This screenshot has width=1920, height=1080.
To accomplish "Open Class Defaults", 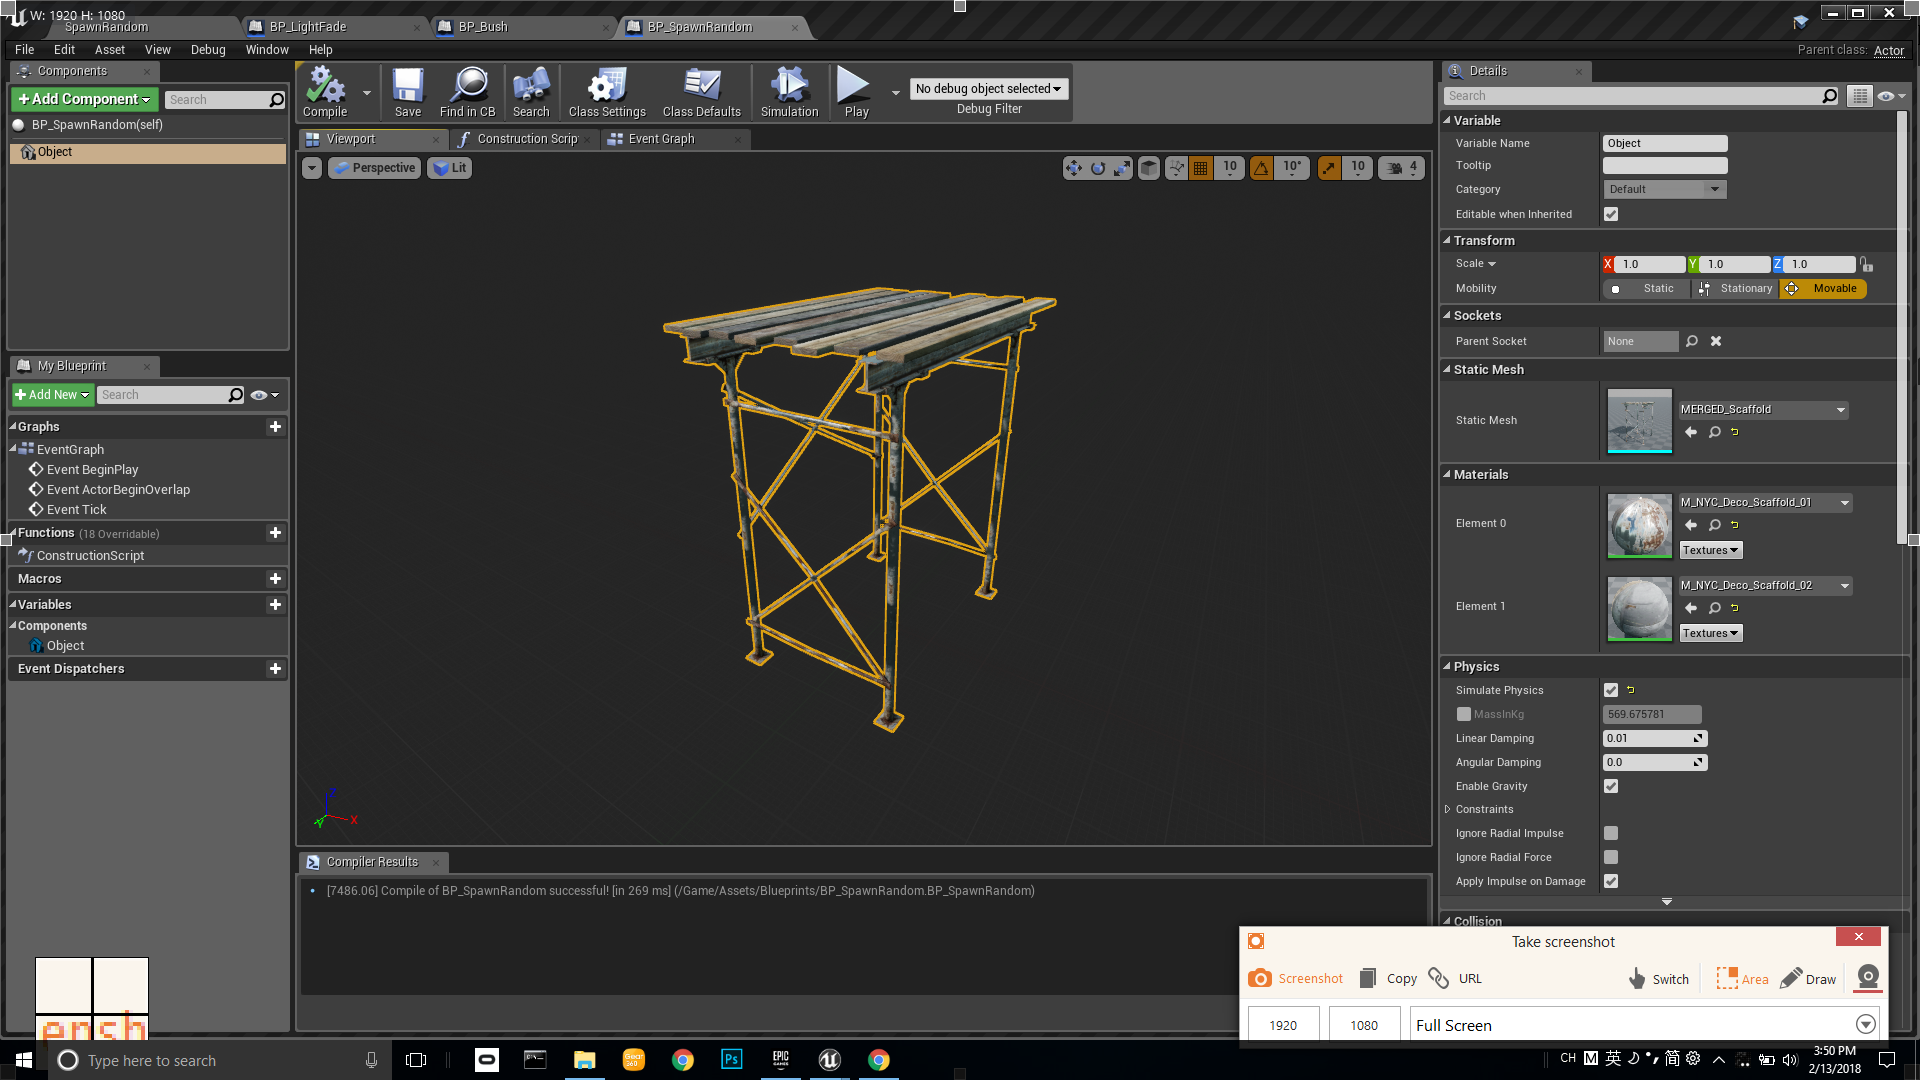I will click(702, 92).
